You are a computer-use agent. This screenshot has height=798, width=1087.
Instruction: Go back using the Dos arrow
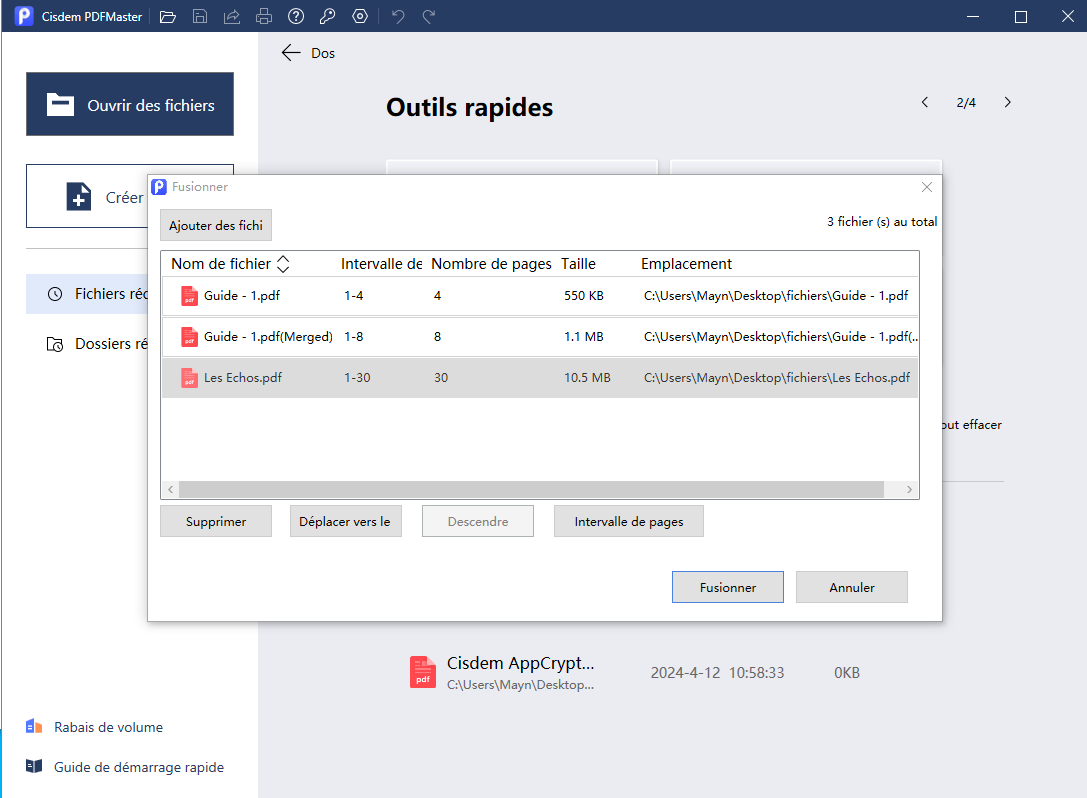[x=290, y=53]
